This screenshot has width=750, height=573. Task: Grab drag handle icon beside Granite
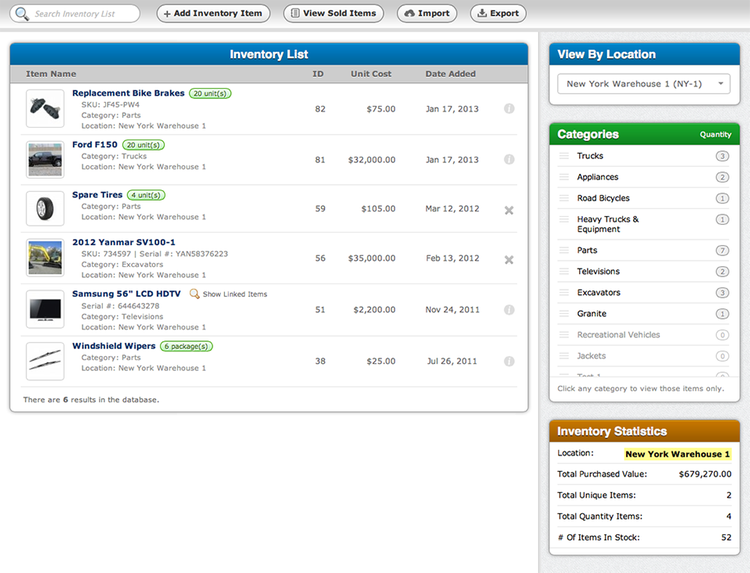click(564, 313)
